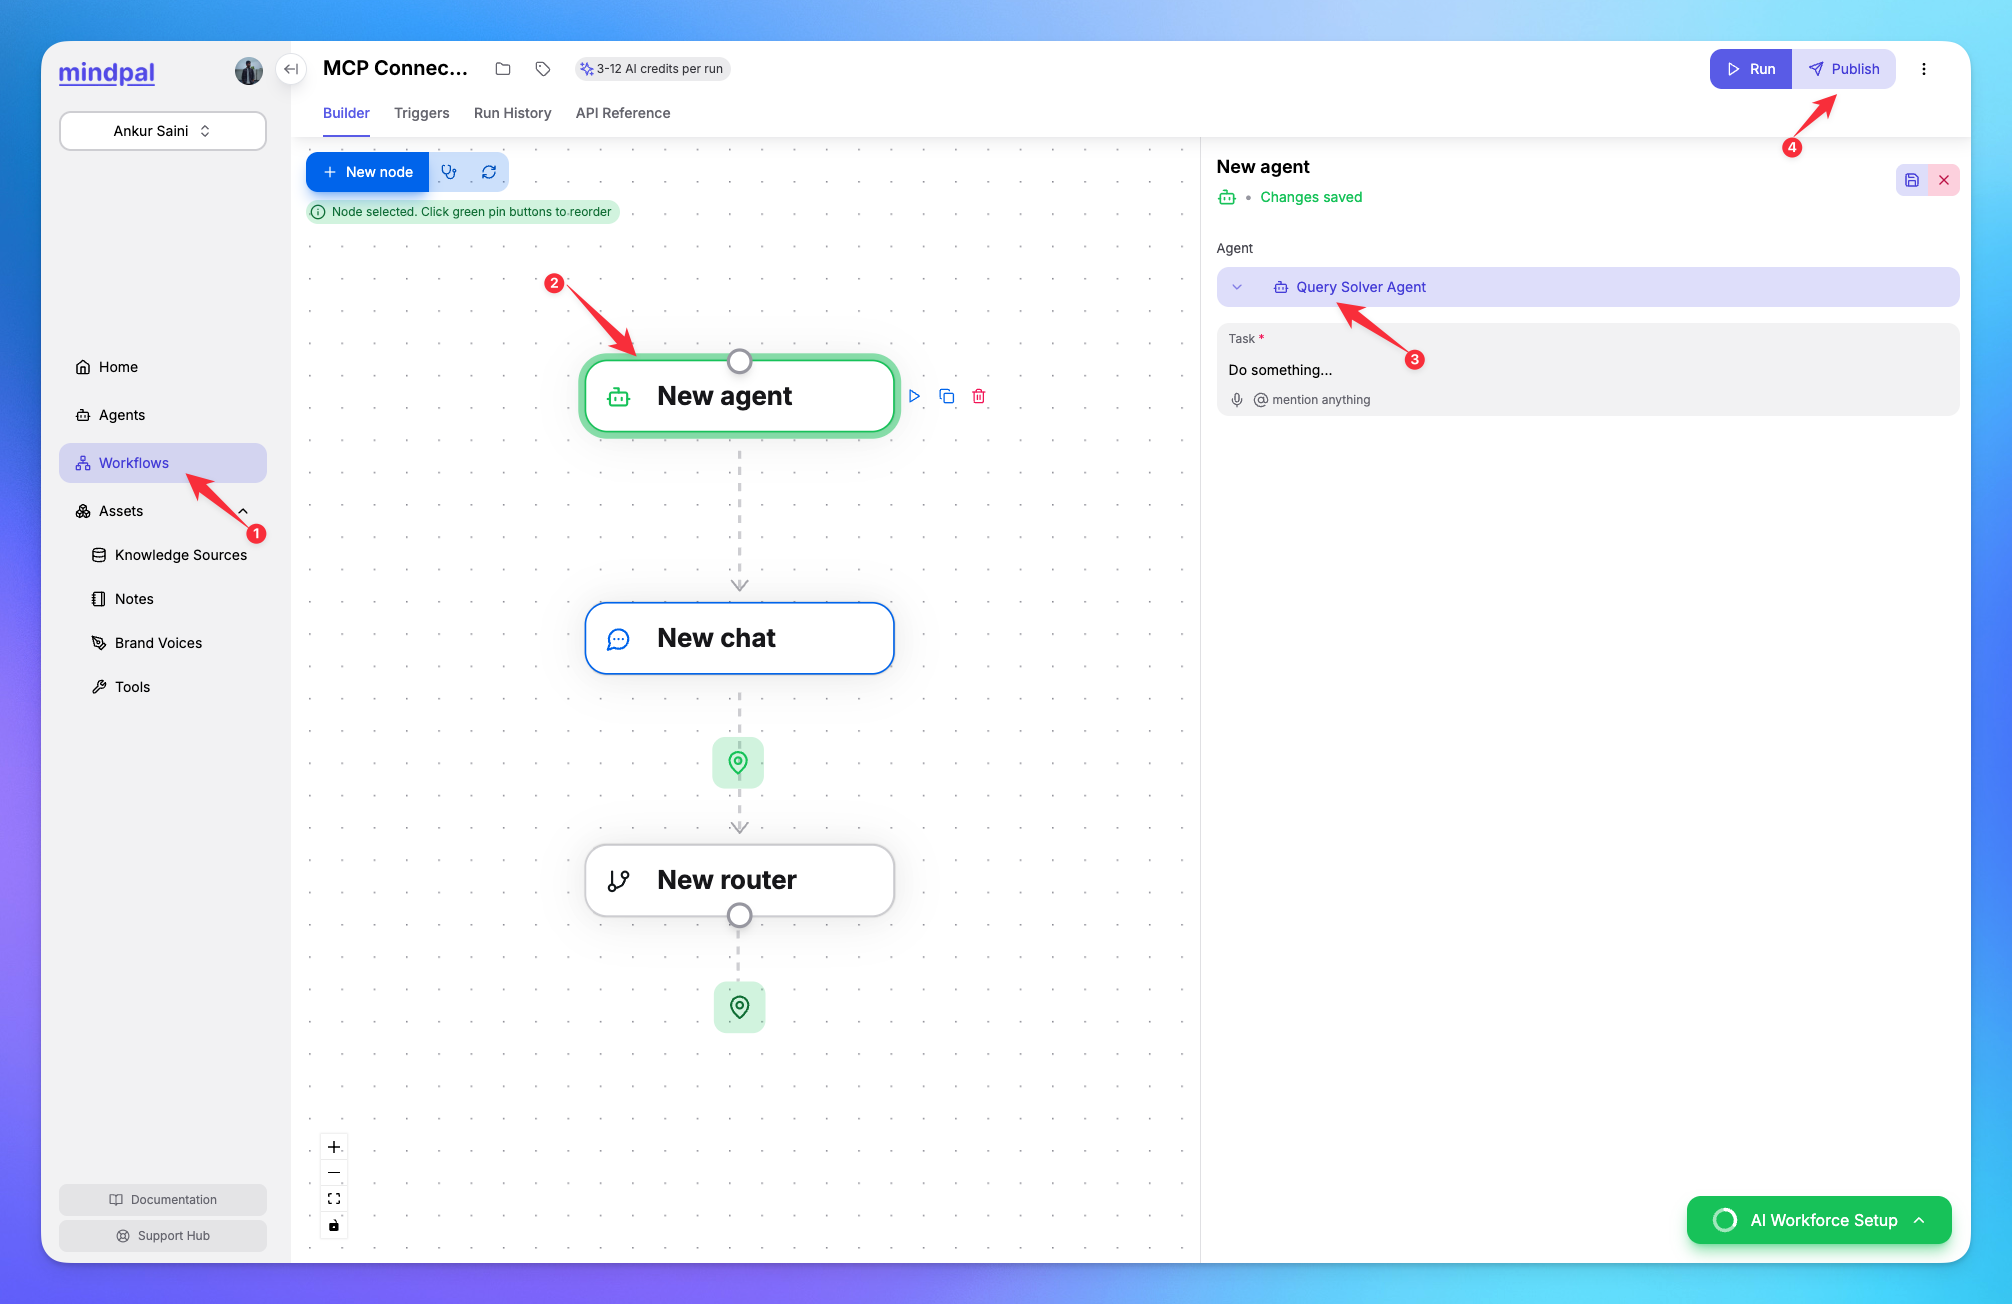The width and height of the screenshot is (2012, 1304).
Task: Open the three-dot menu next to Publish
Action: (x=1924, y=68)
